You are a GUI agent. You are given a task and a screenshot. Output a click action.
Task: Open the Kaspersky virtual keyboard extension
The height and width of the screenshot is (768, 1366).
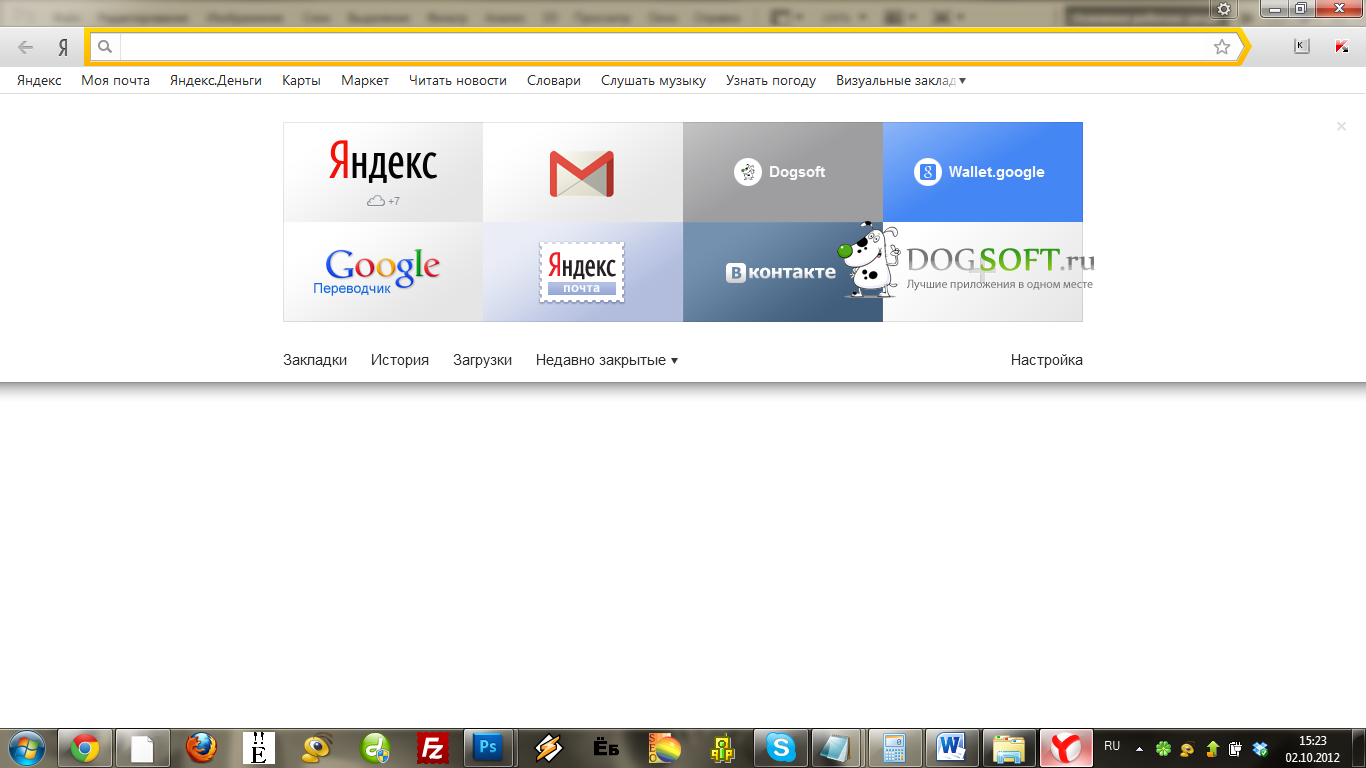(1301, 46)
